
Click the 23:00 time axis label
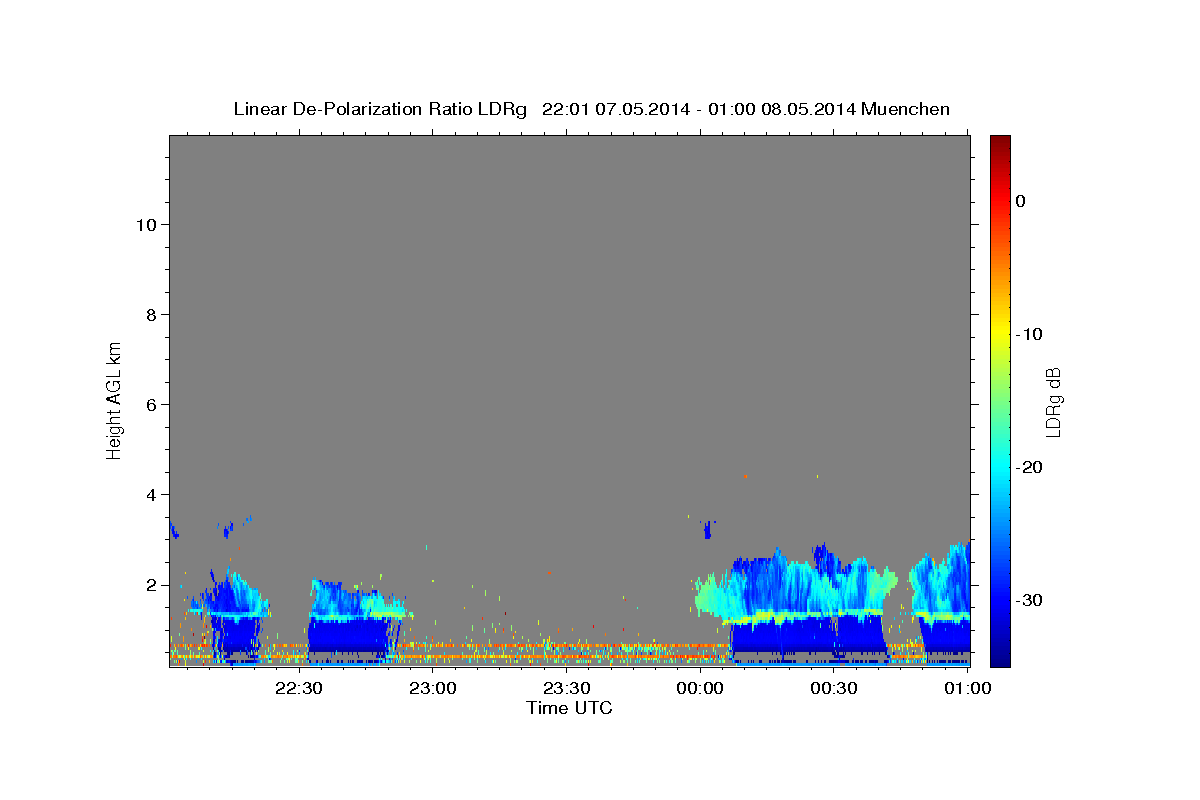pyautogui.click(x=432, y=688)
